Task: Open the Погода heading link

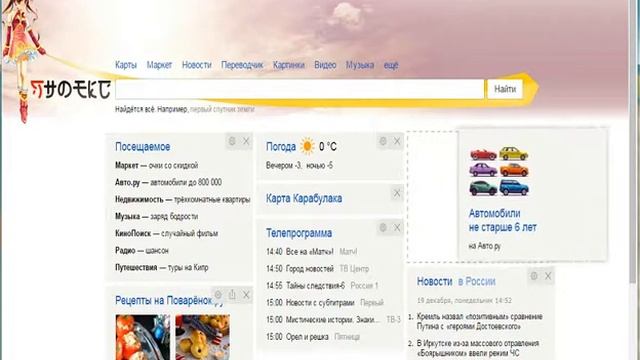Action: tap(281, 147)
